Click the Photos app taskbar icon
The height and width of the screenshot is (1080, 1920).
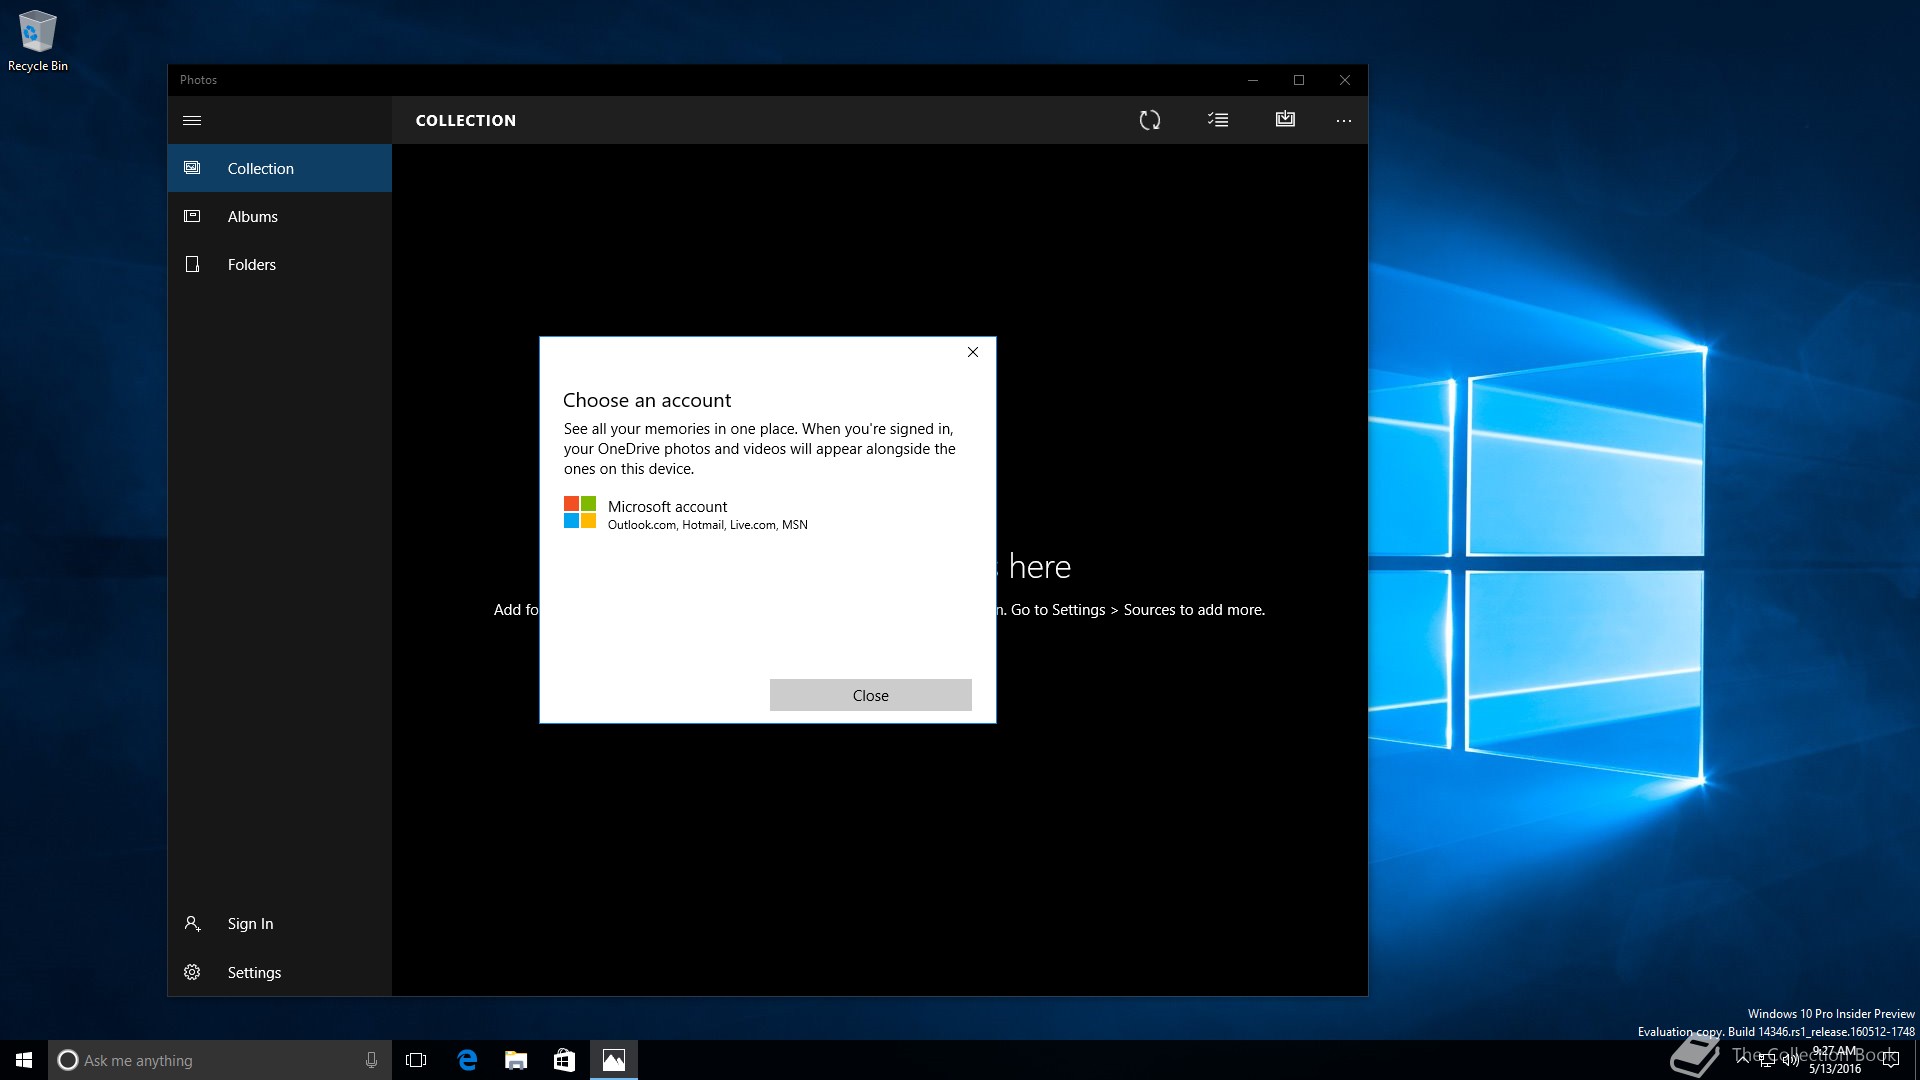[614, 1060]
